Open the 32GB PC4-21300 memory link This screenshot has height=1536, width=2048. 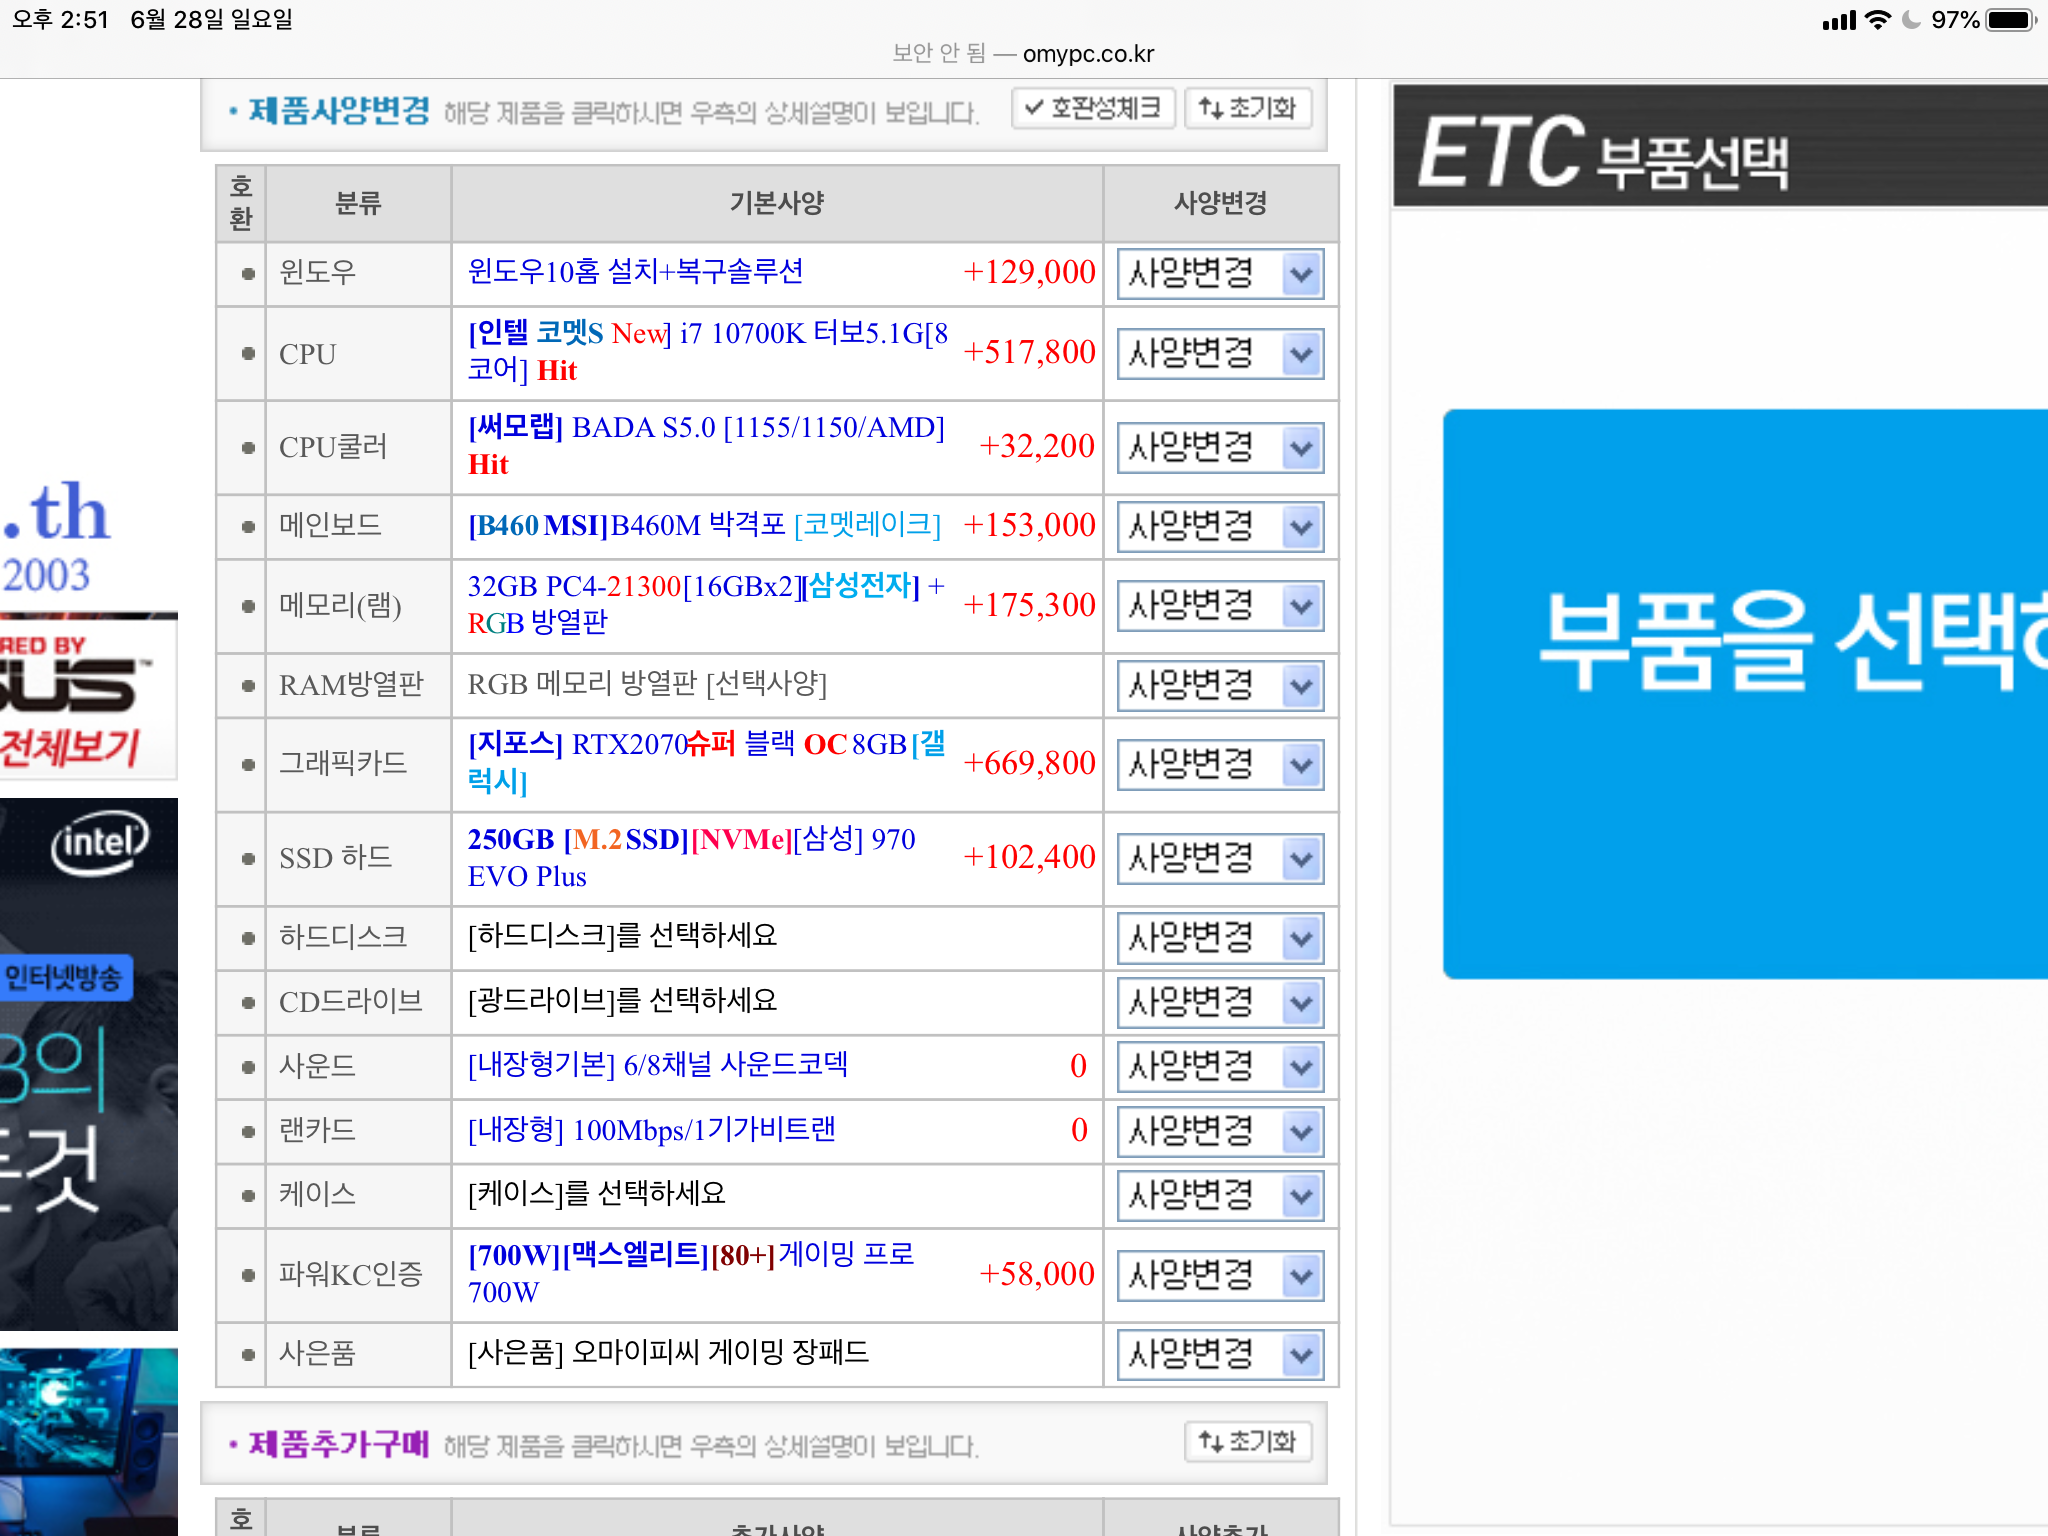[706, 603]
